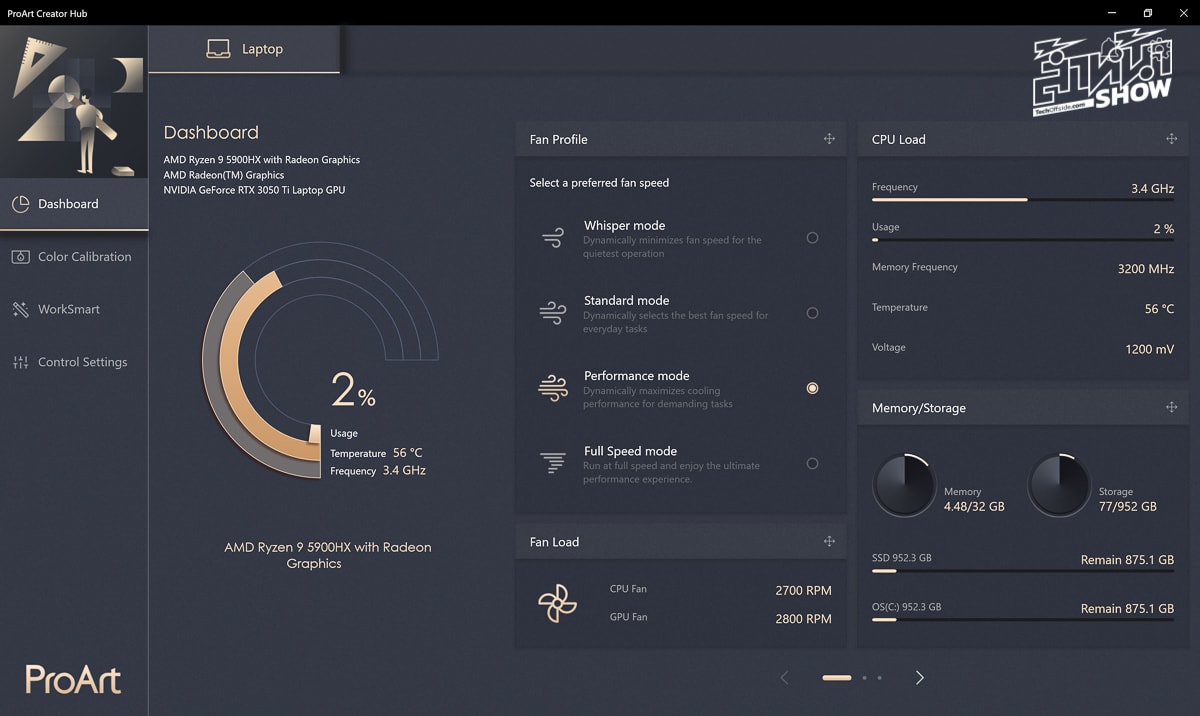This screenshot has width=1200, height=716.
Task: Click the CPU Frequency progress bar
Action: coord(1023,200)
